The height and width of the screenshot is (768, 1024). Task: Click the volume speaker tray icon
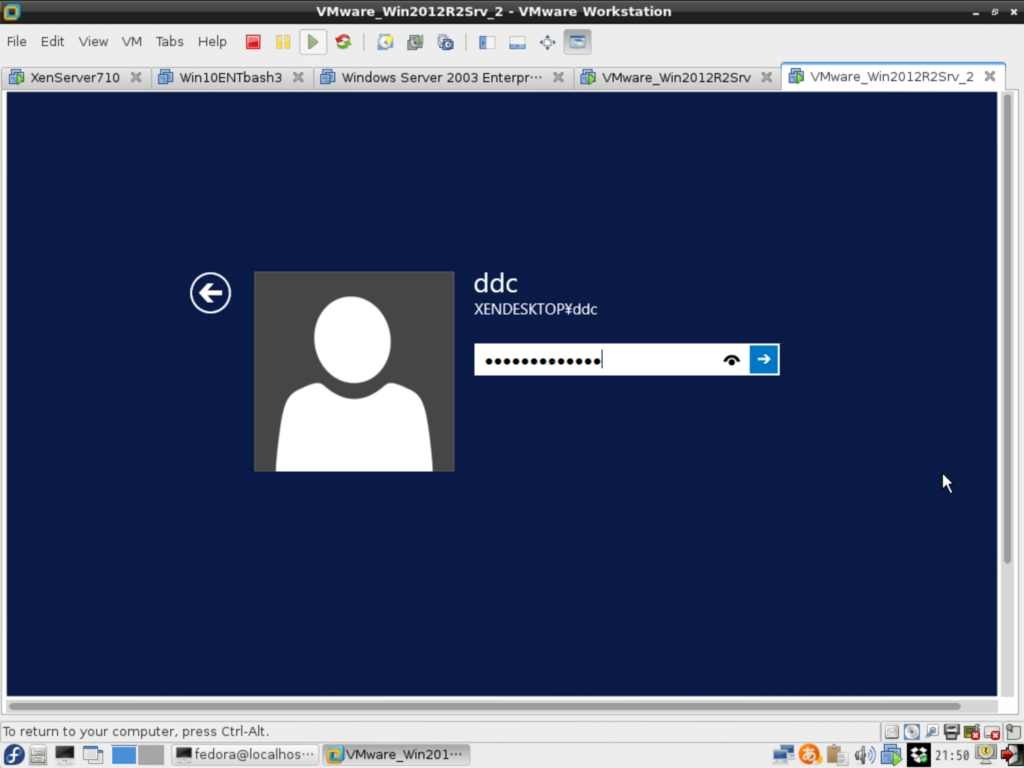[865, 755]
